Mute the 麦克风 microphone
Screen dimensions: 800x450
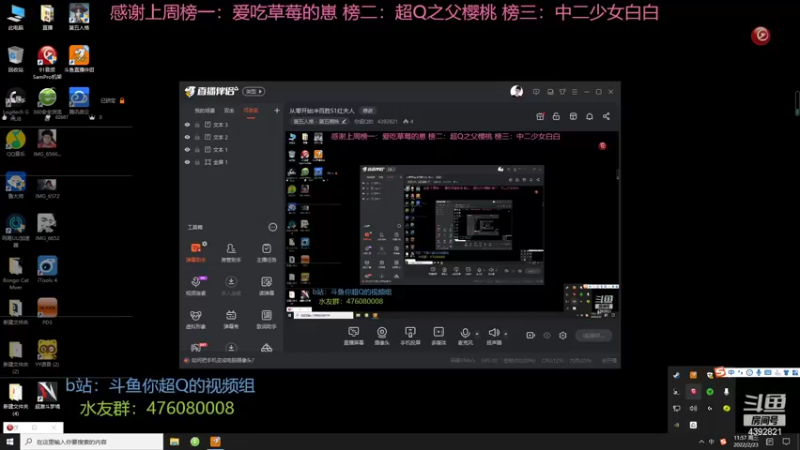click(465, 336)
